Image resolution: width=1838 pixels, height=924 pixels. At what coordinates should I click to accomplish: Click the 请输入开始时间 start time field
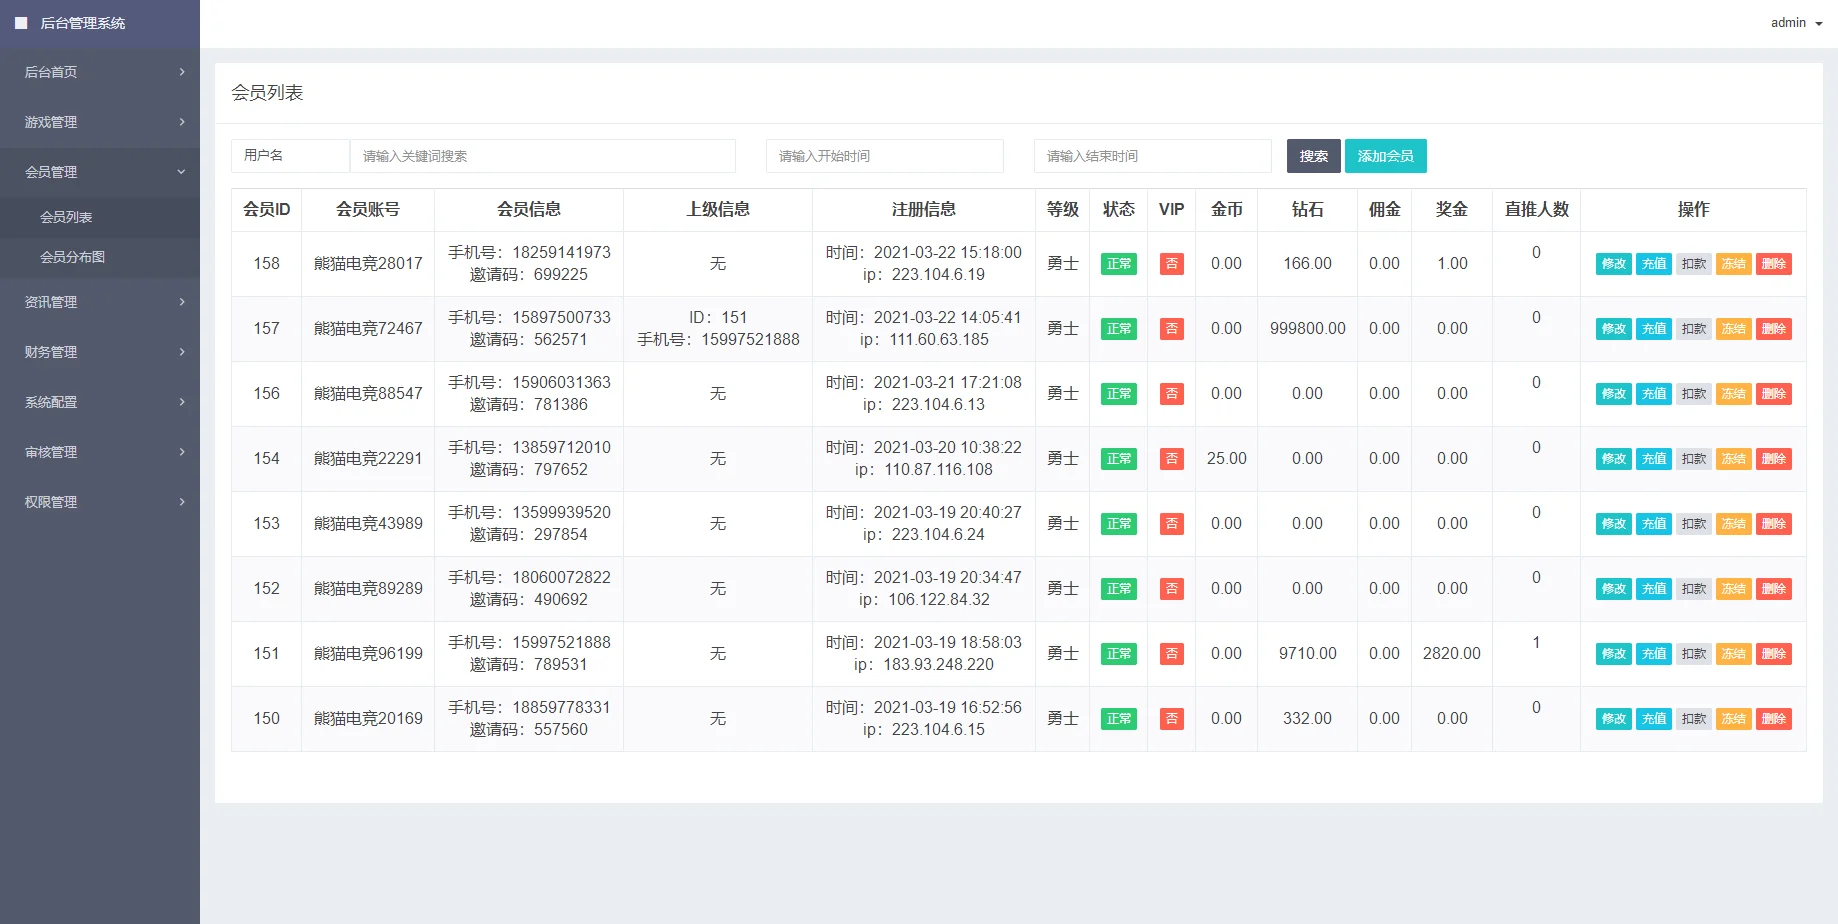coord(884,156)
